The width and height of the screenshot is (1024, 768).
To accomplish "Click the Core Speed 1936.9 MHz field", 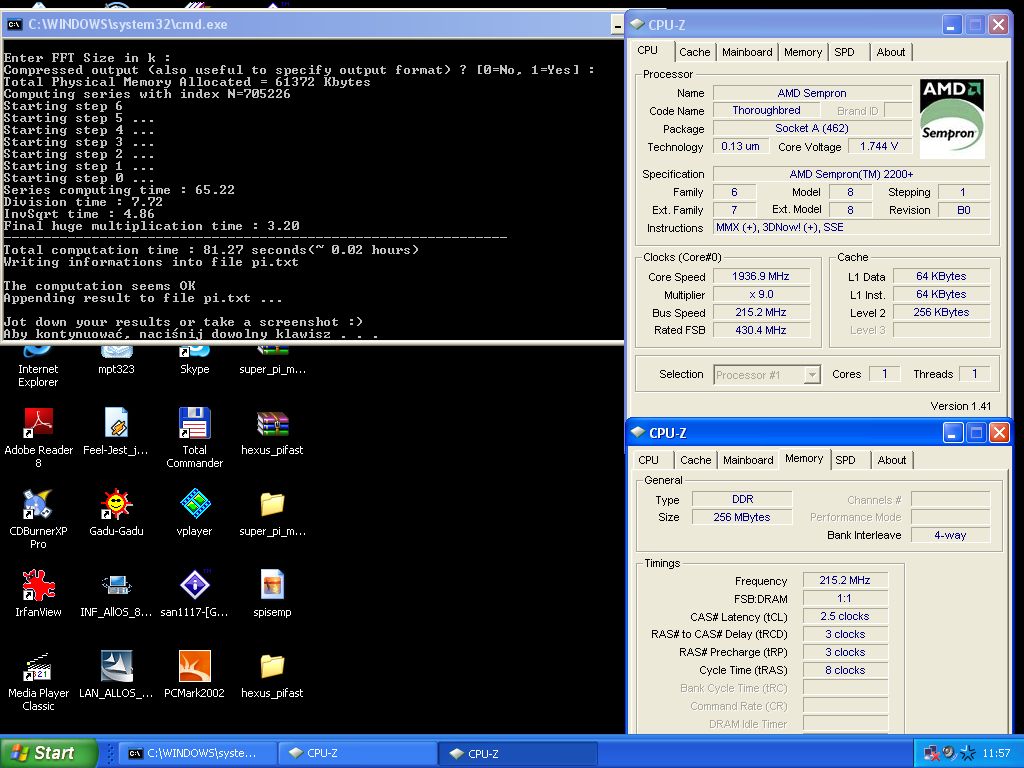I will [761, 276].
